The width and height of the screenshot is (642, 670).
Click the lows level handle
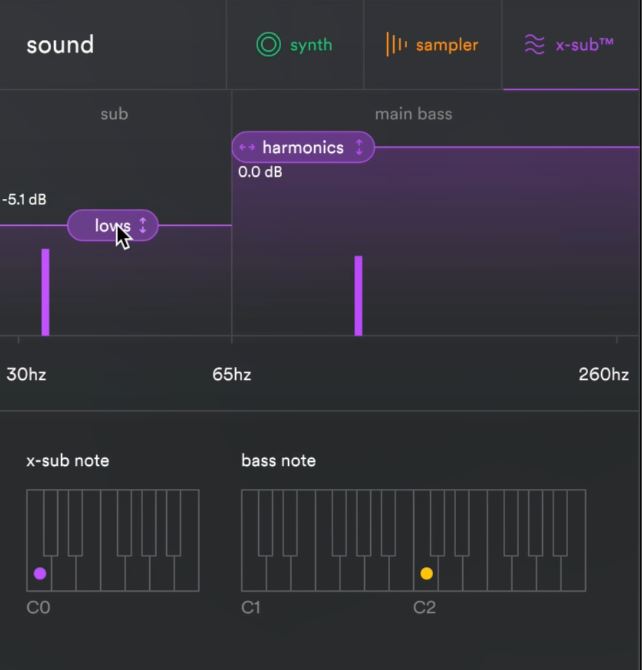pos(113,226)
